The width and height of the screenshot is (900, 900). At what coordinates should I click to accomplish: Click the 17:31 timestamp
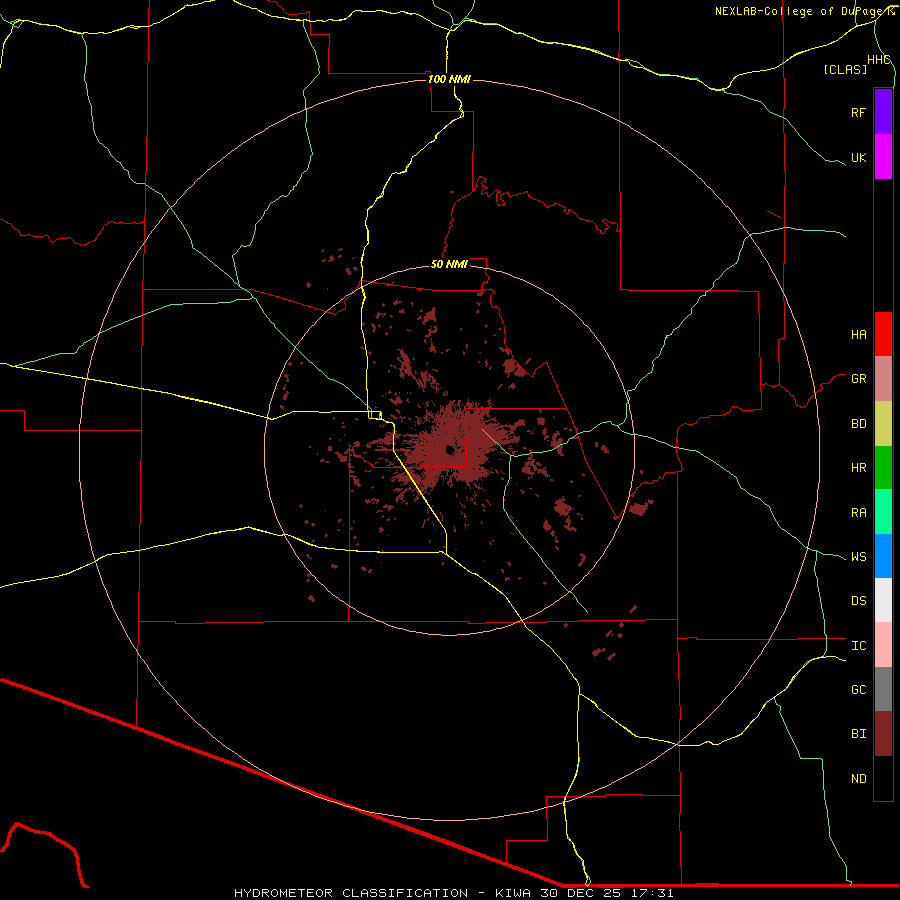[x=651, y=893]
